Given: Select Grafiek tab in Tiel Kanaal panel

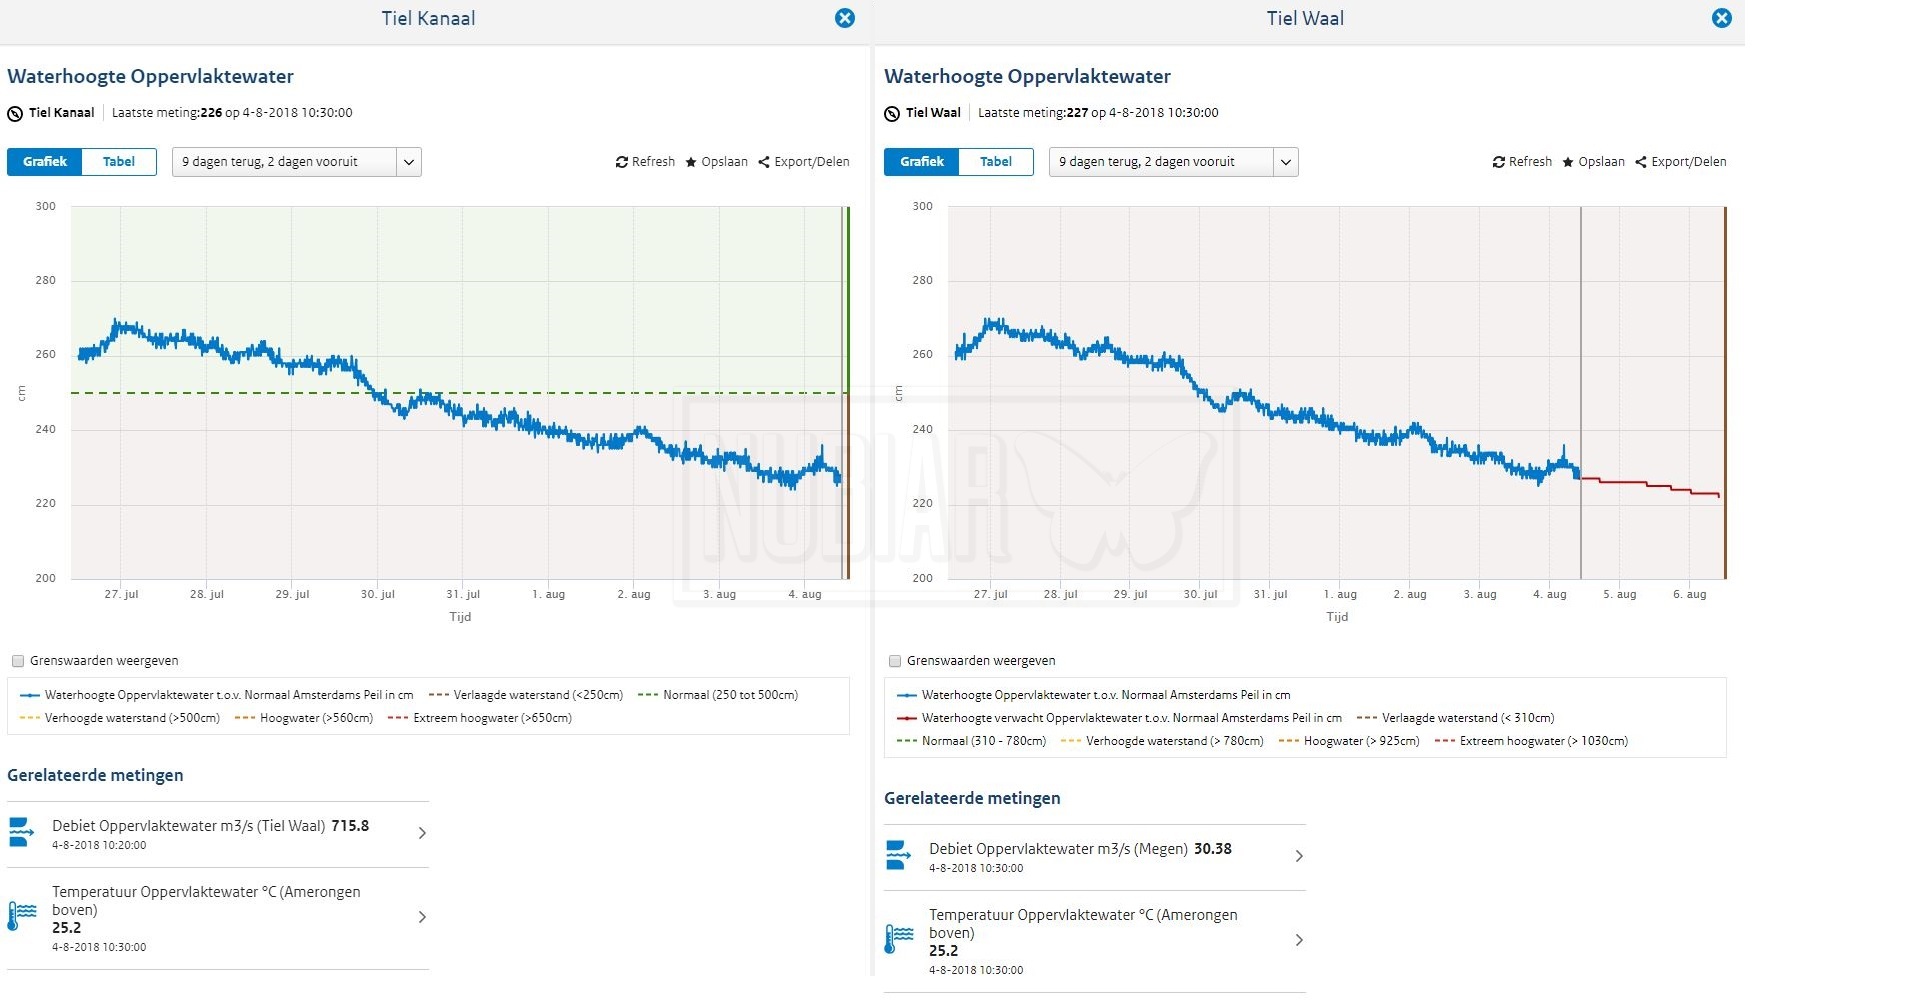Looking at the screenshot, I should pyautogui.click(x=45, y=162).
